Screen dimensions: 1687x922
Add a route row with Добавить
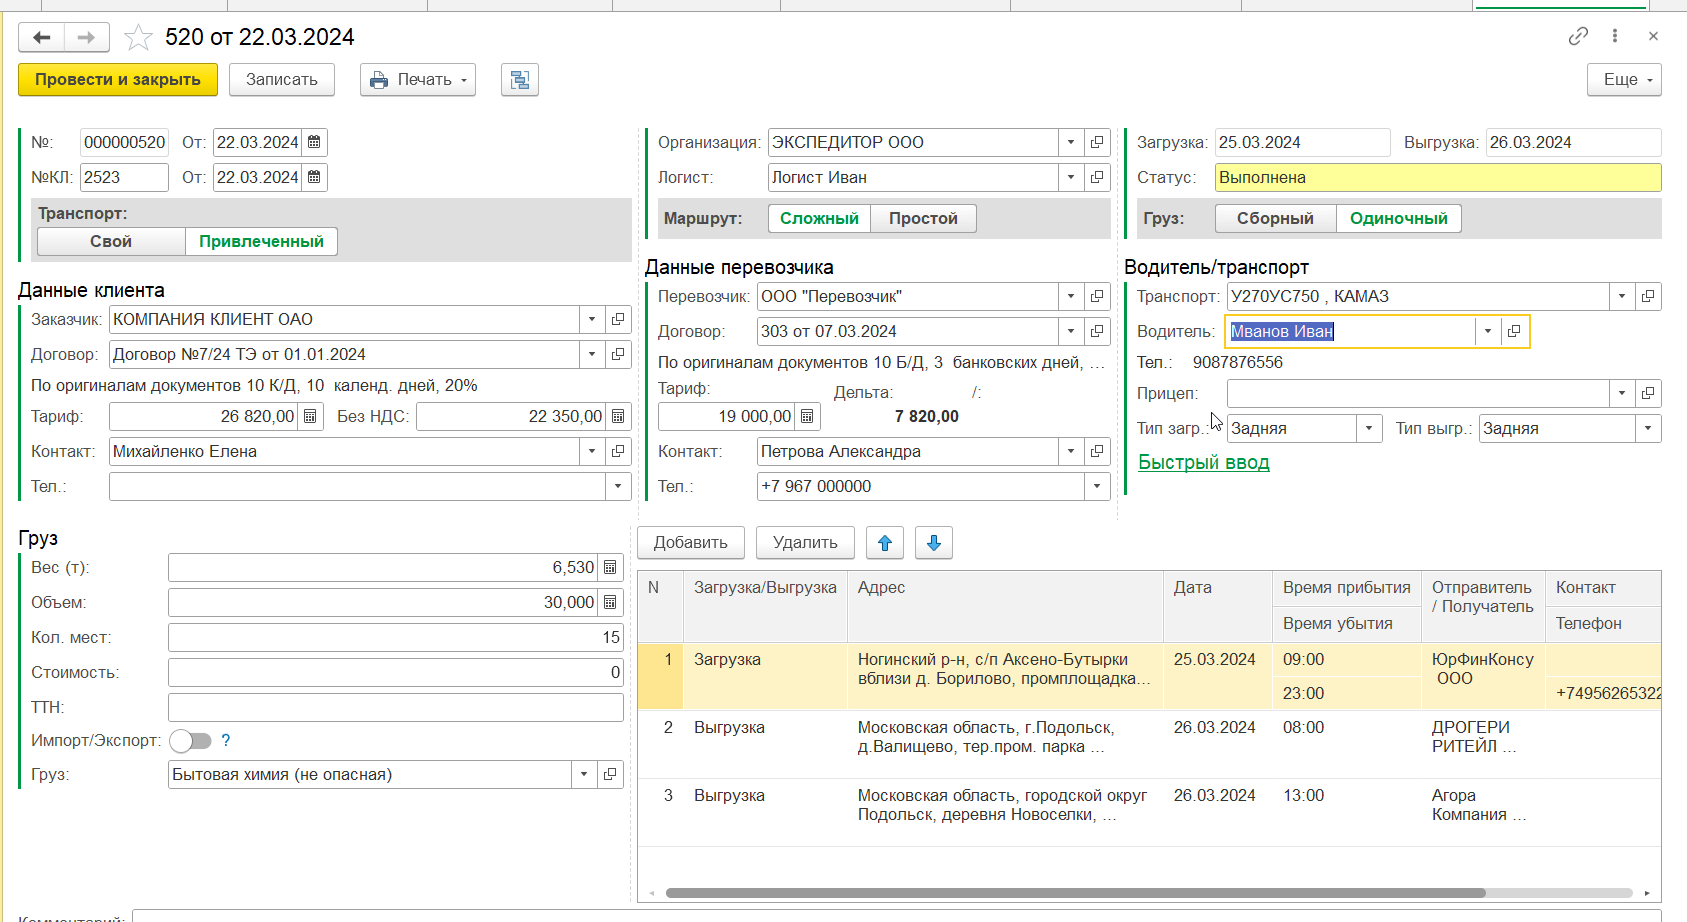691,542
